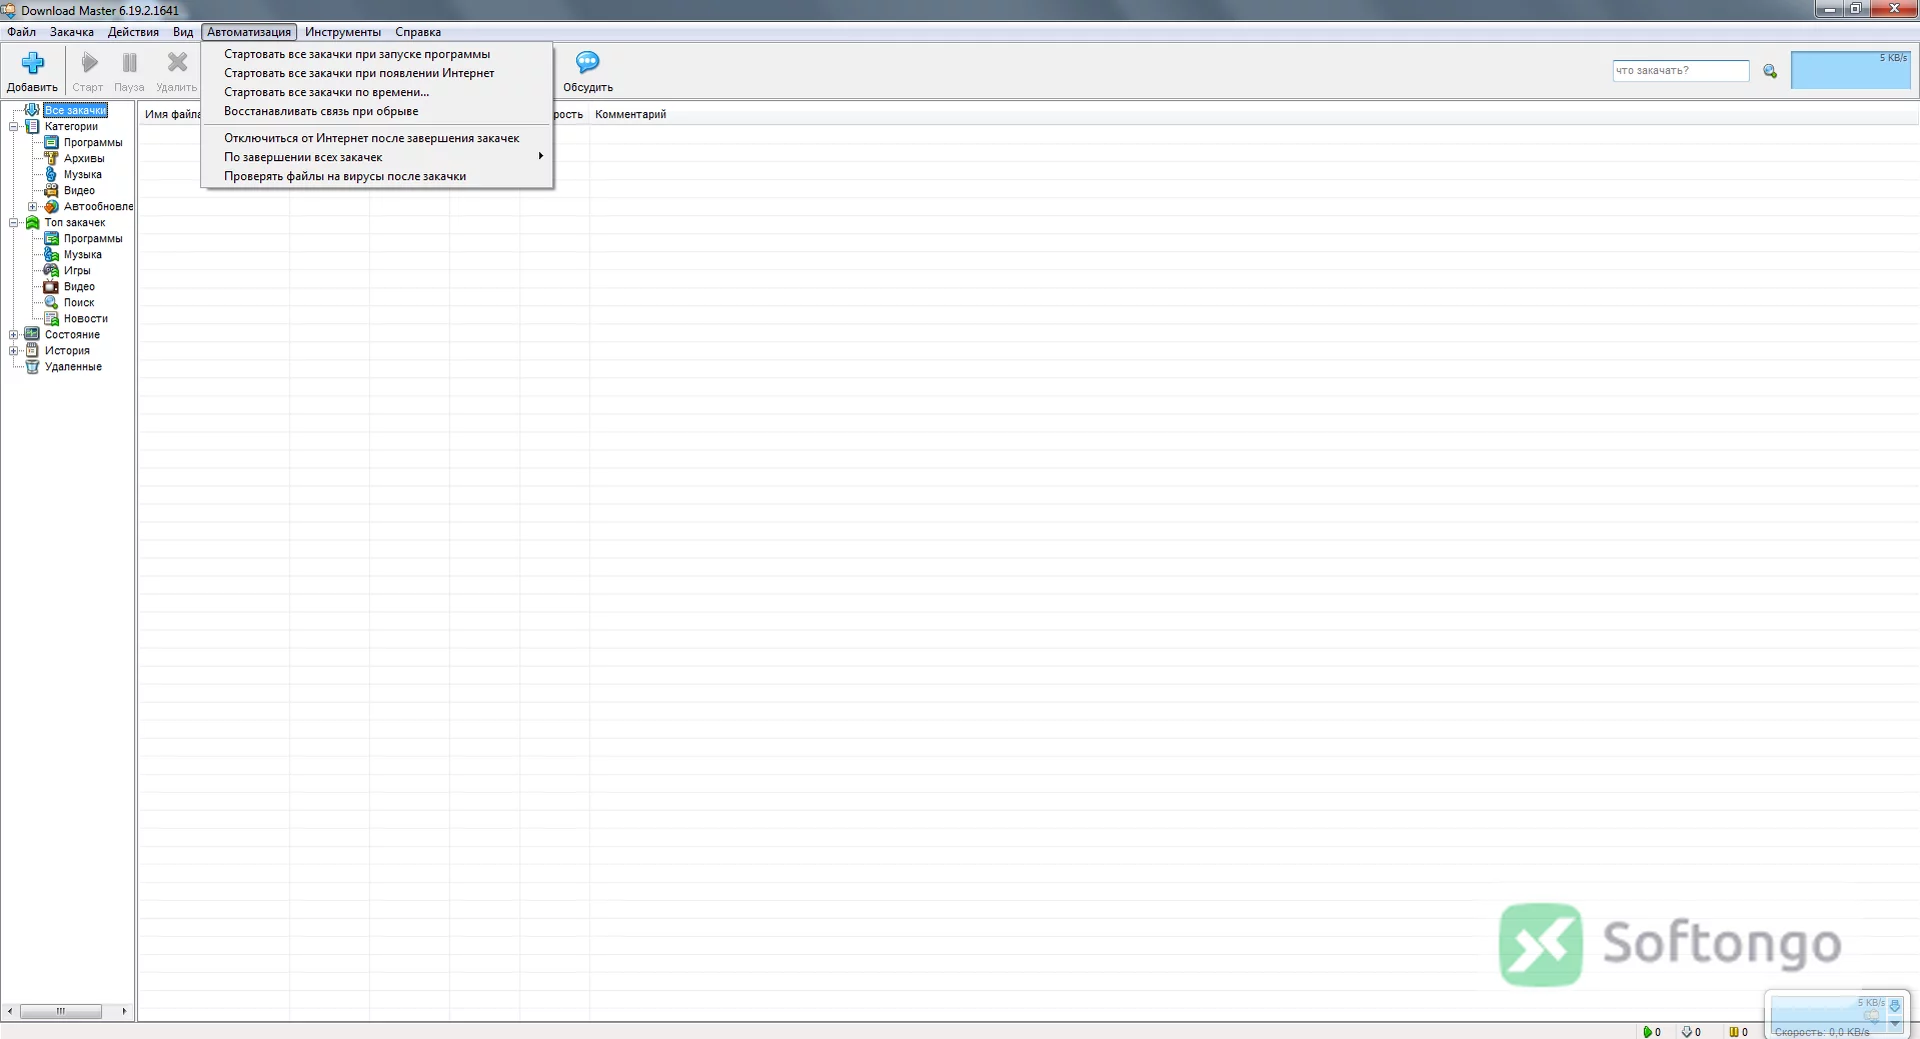Image resolution: width=1920 pixels, height=1039 pixels.
Task: Expand the Состояние tree node
Action: (14, 335)
